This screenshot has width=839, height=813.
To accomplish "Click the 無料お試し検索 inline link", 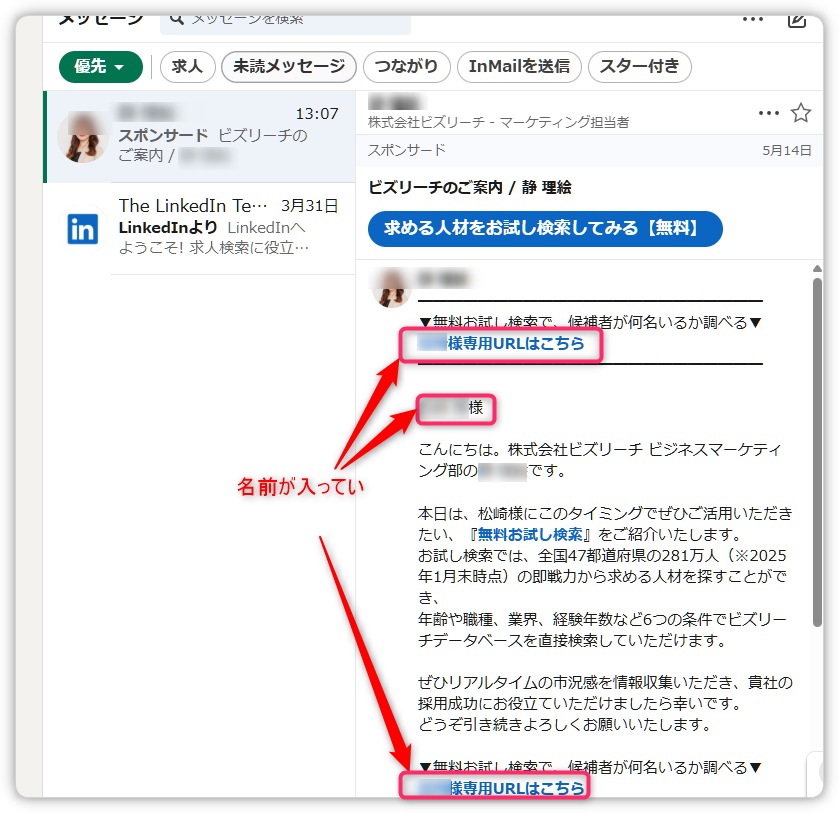I will click(x=530, y=534).
